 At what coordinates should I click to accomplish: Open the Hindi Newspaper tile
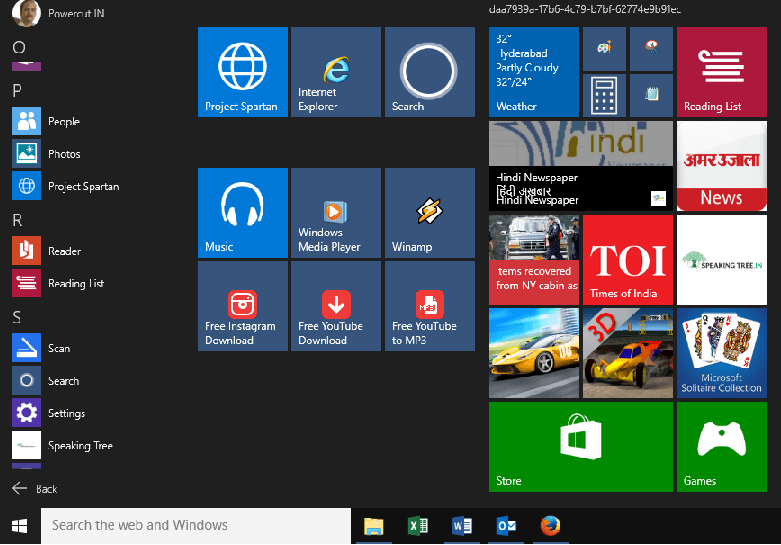(581, 166)
